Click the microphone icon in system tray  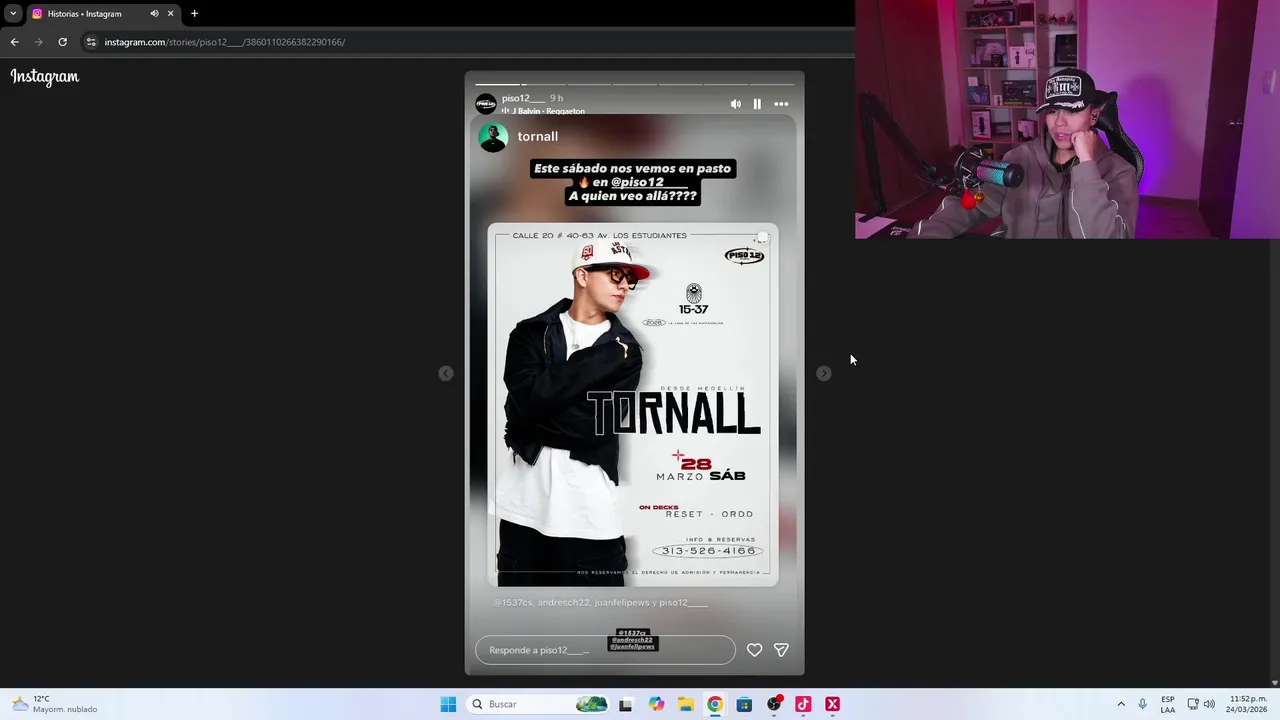(x=1143, y=704)
